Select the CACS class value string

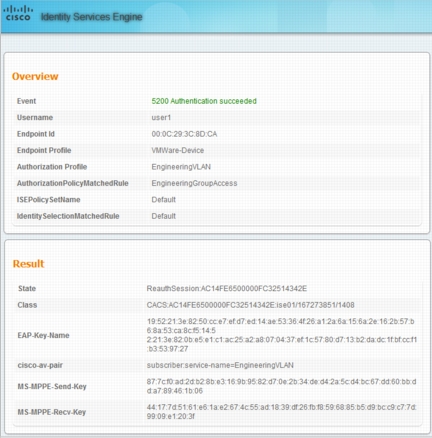[x=251, y=305]
